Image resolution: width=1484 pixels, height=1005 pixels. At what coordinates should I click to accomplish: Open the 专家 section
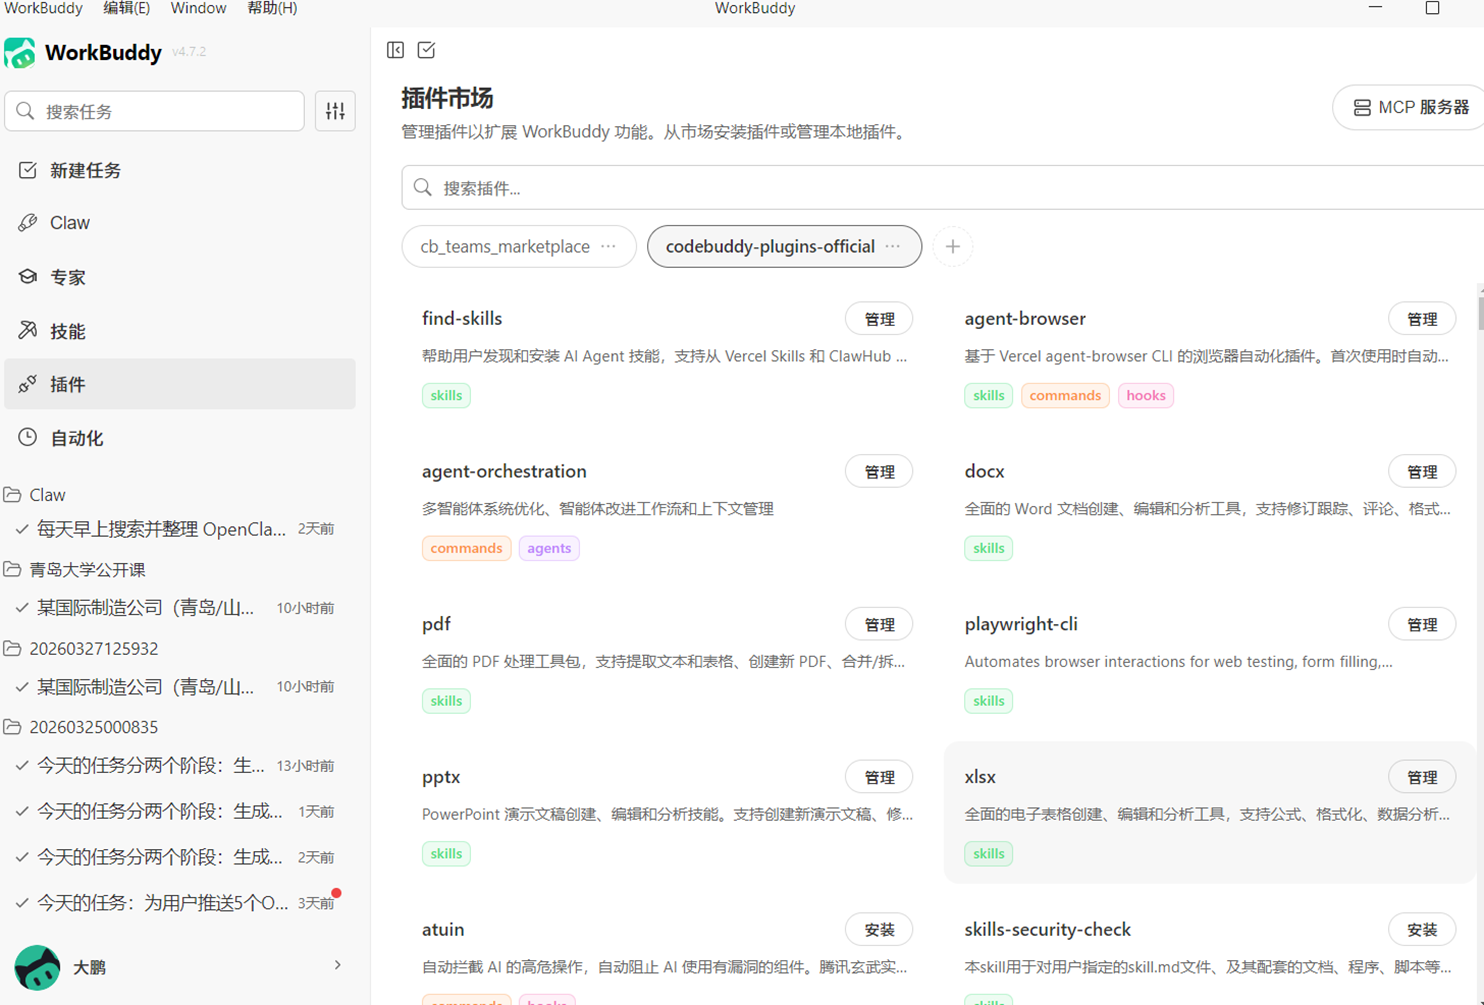(180, 277)
